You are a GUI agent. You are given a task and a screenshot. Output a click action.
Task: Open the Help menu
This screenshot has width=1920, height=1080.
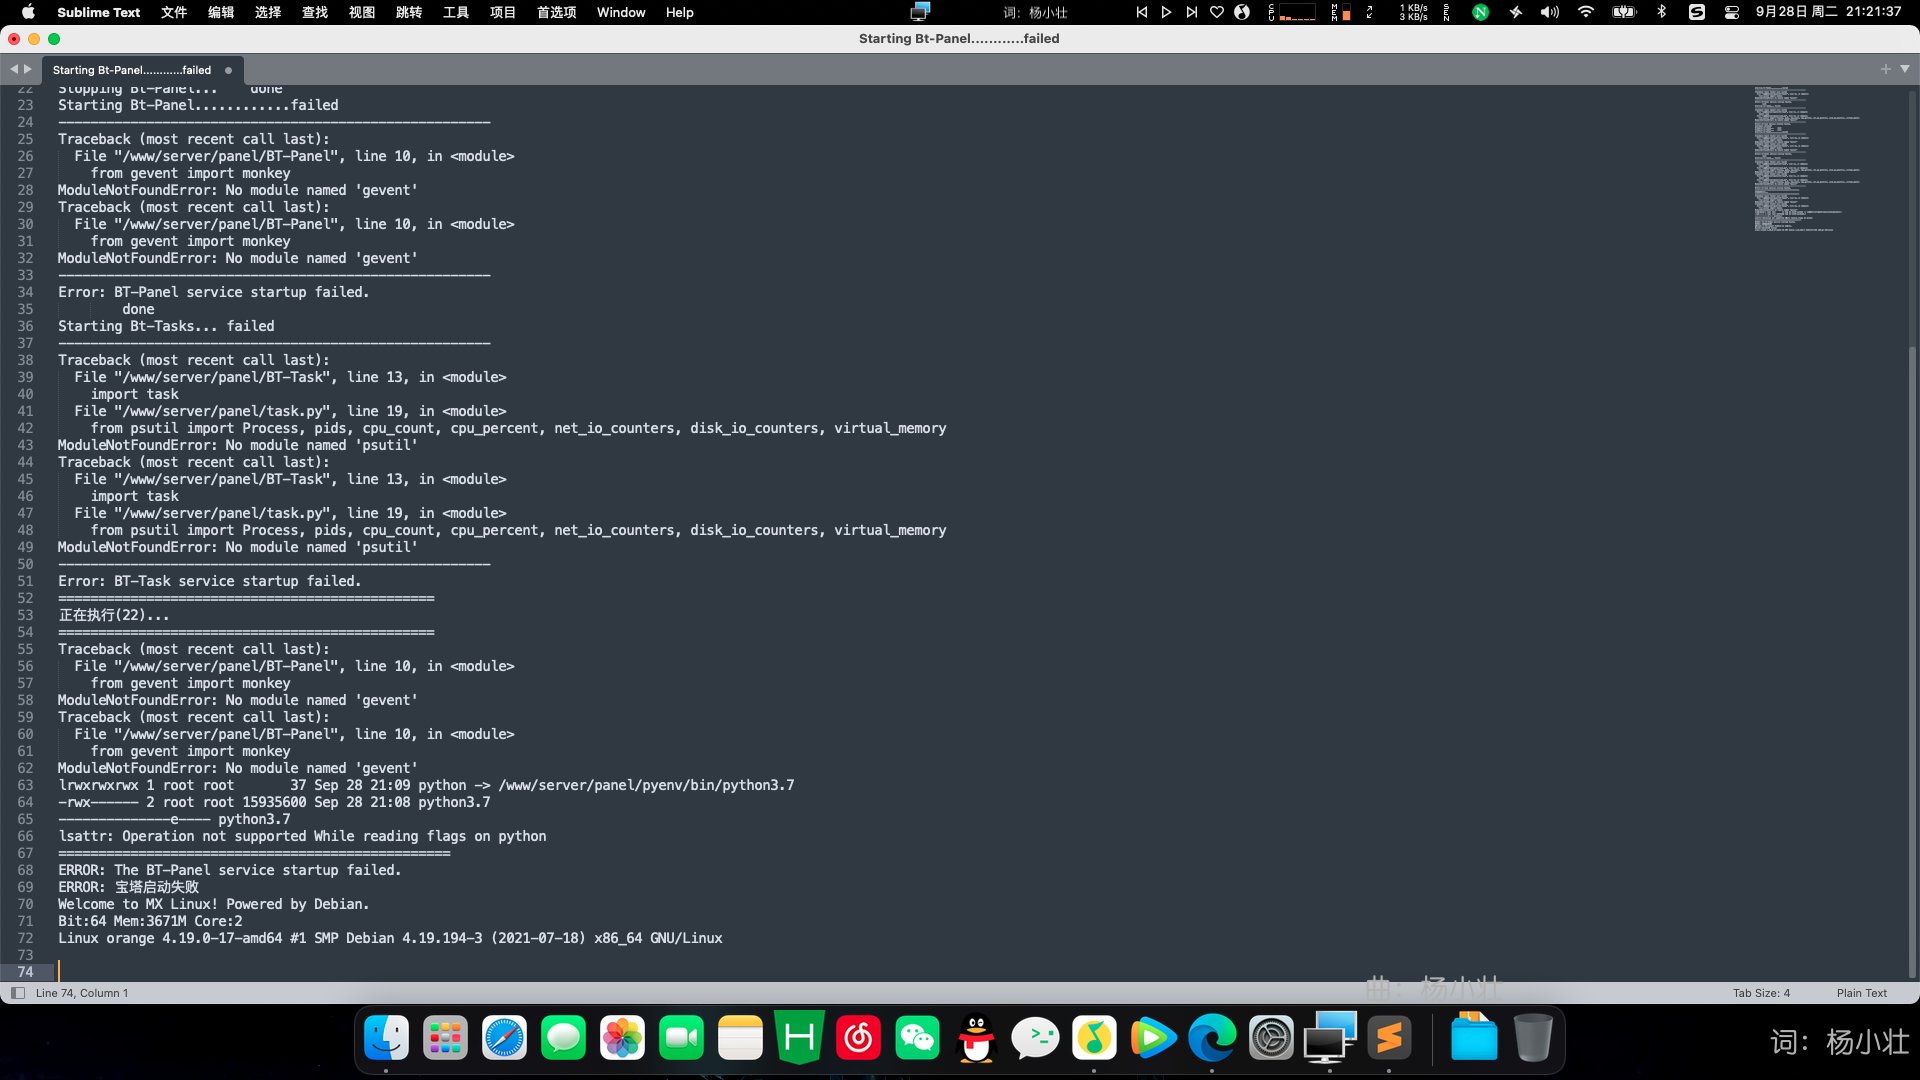point(680,12)
